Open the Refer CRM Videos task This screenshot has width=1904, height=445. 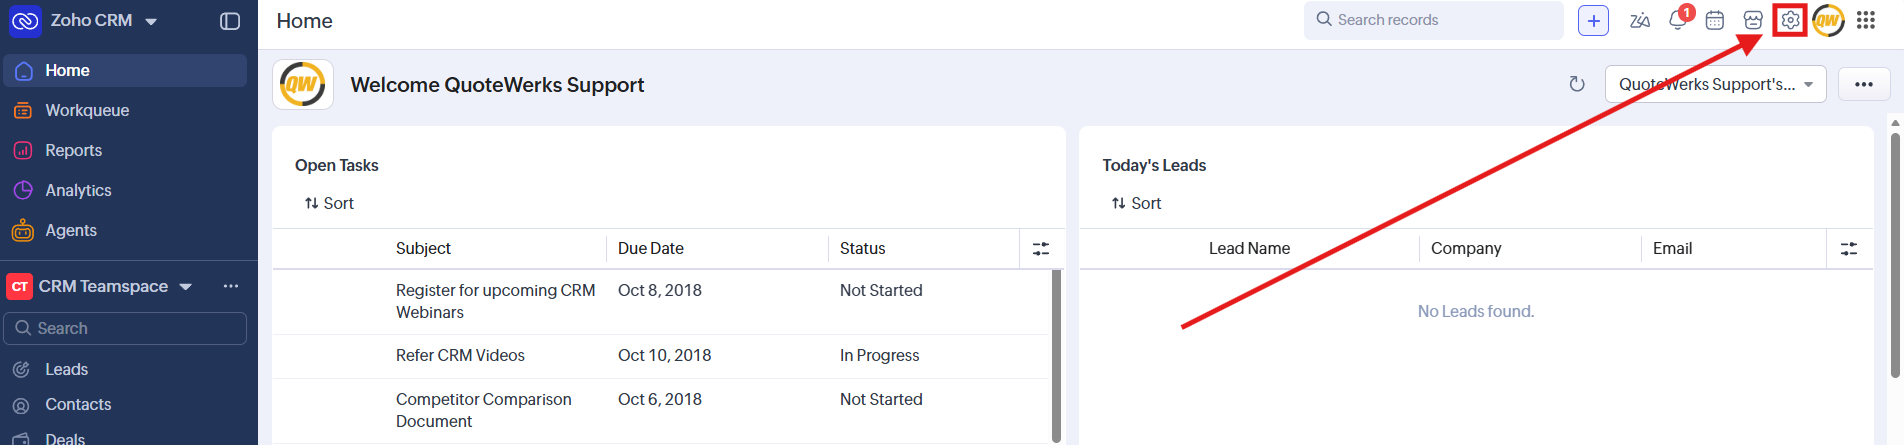460,355
